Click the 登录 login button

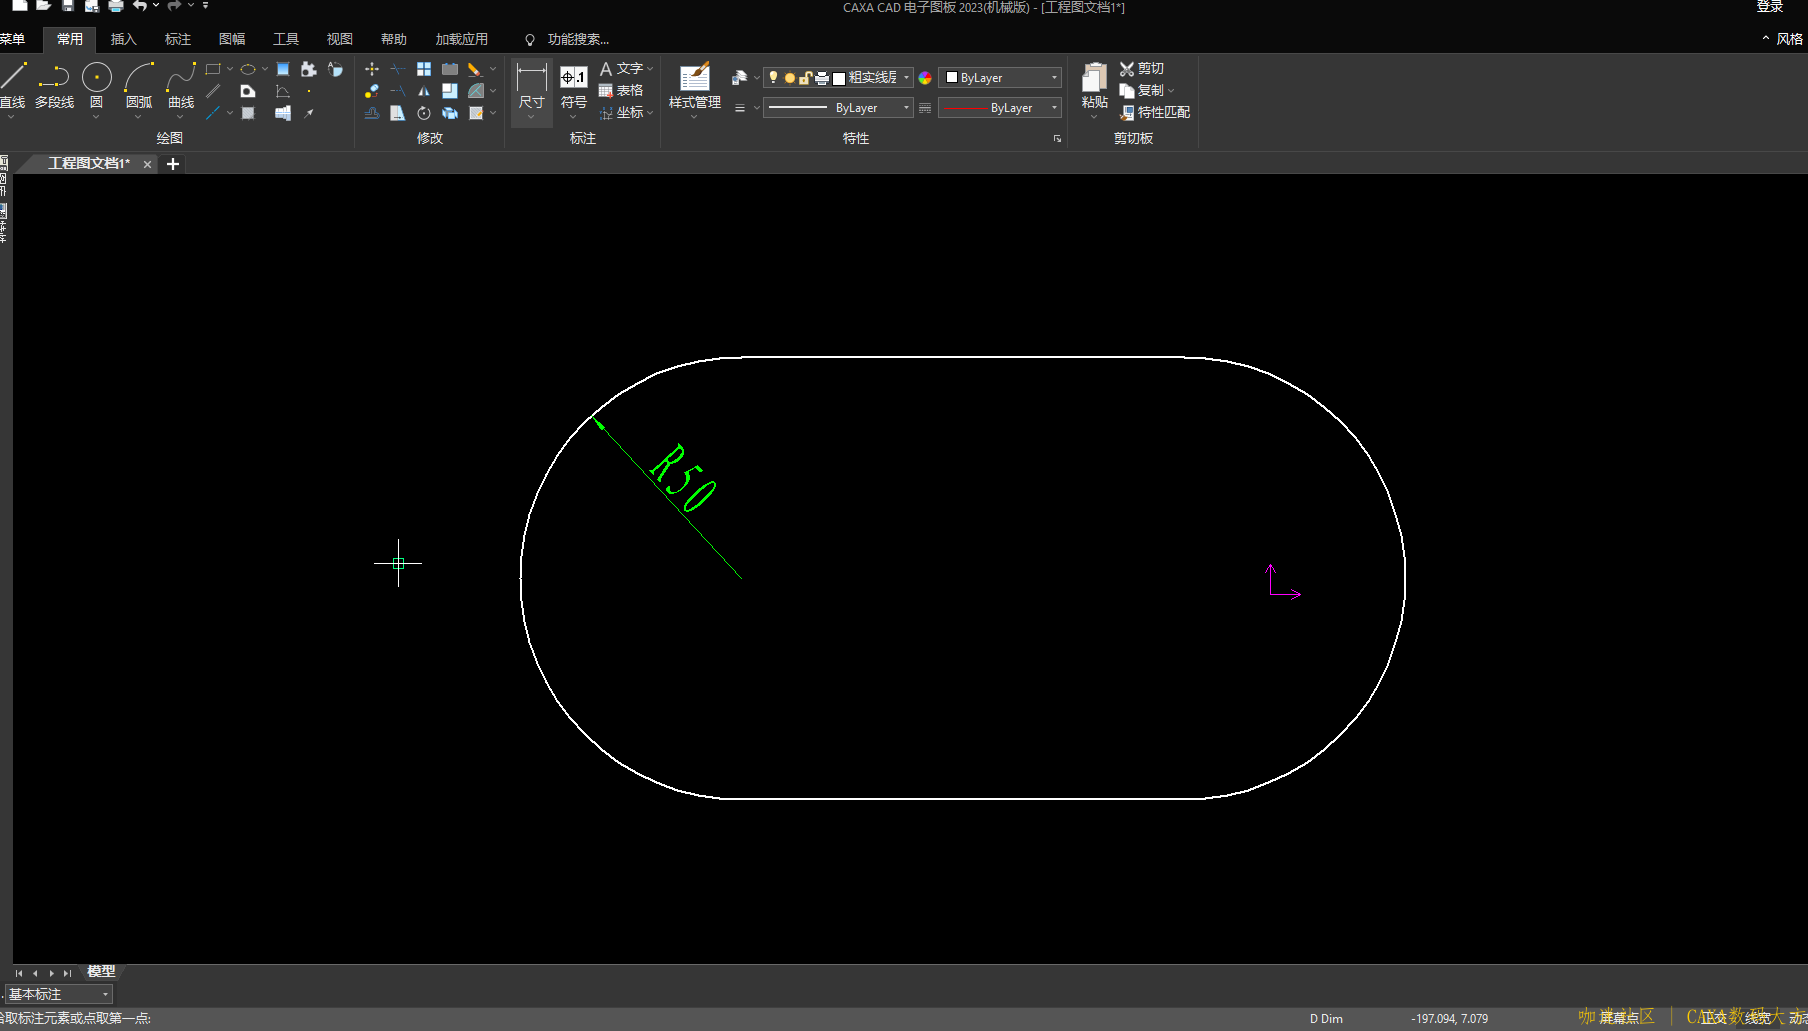tap(1769, 7)
